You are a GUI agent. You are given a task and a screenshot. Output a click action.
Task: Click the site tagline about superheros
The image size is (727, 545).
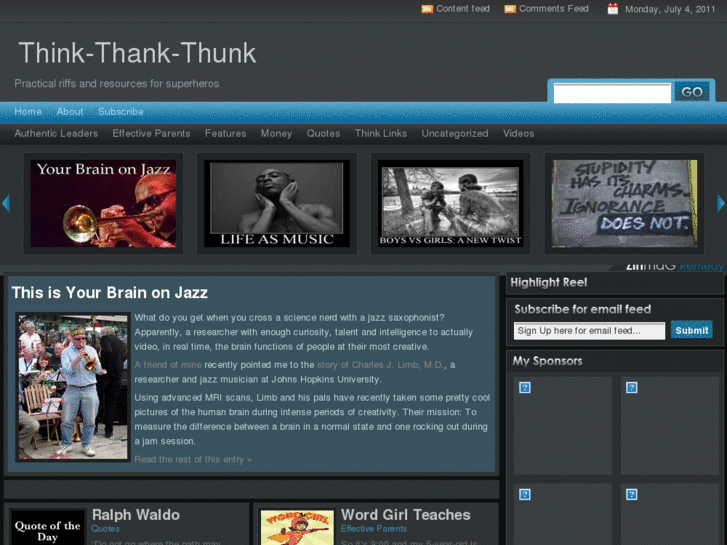click(117, 84)
